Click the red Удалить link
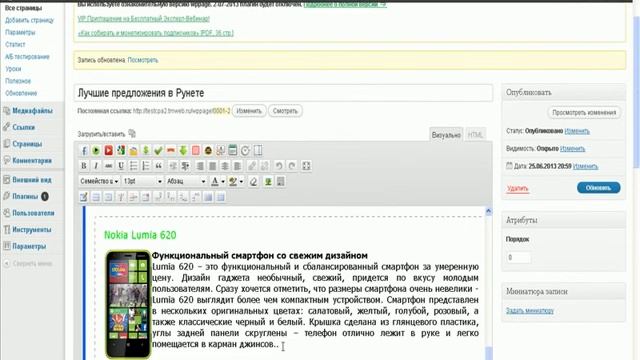Image resolution: width=640 pixels, height=360 pixels. click(518, 188)
